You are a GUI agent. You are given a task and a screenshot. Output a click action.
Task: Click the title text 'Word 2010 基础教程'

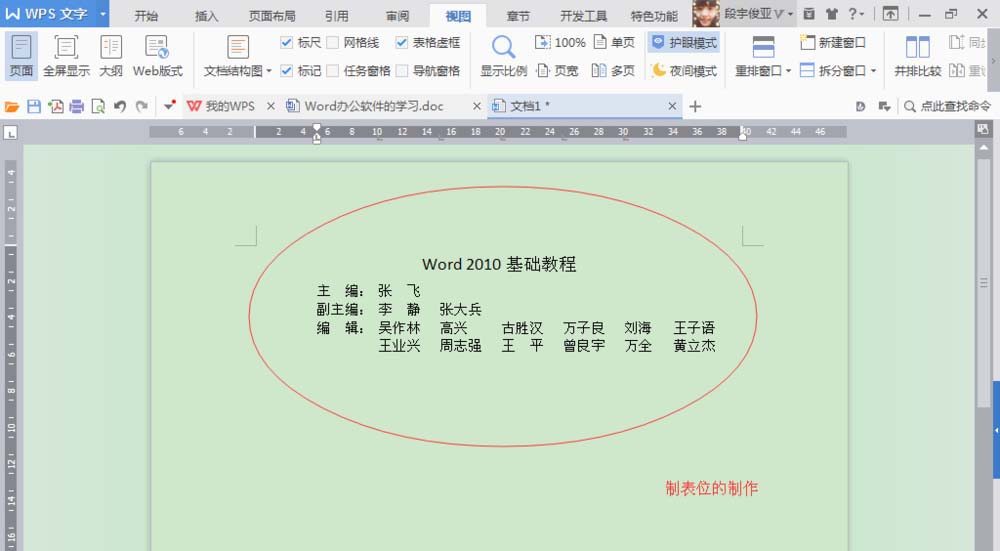tap(499, 264)
